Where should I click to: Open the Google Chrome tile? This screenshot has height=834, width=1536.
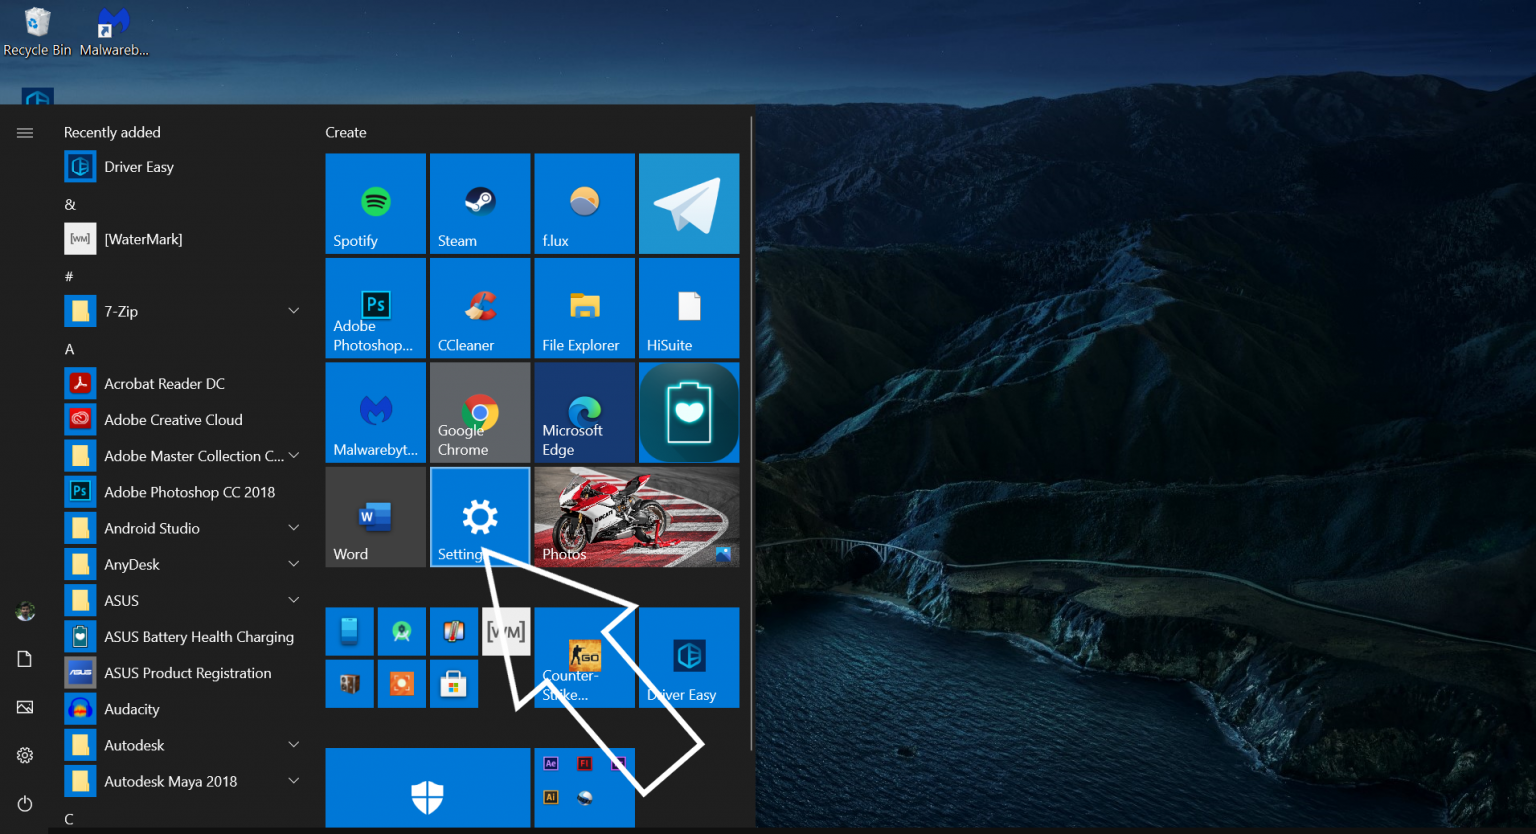[x=480, y=412]
